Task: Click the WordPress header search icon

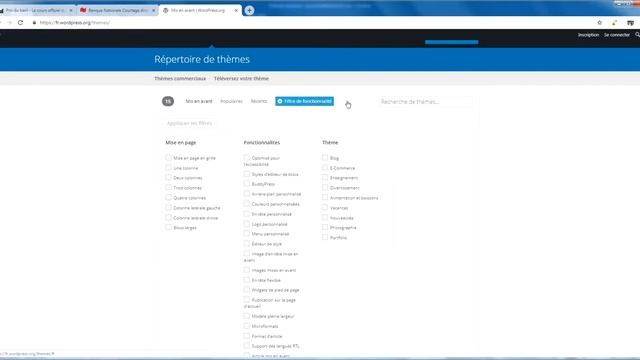Action: [x=637, y=35]
